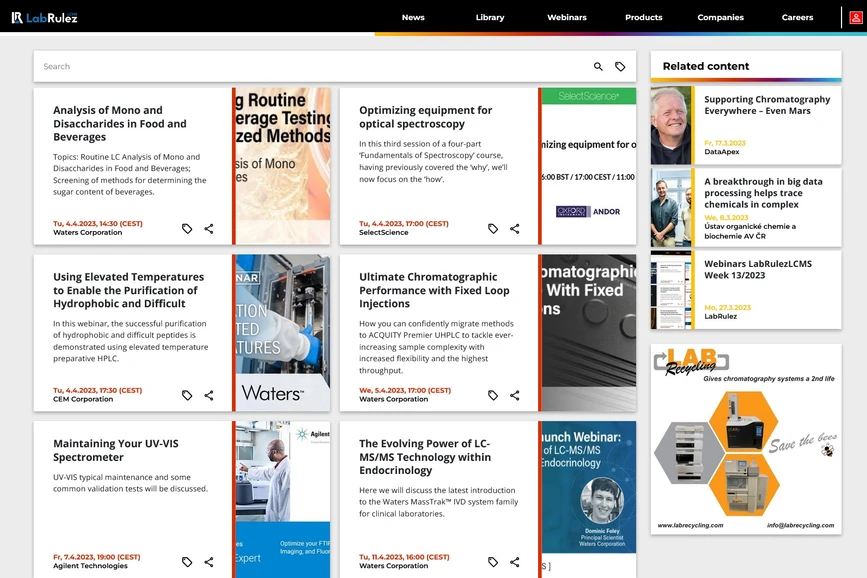Click 'Ústav organické chemie a biochemie' source label

(750, 231)
